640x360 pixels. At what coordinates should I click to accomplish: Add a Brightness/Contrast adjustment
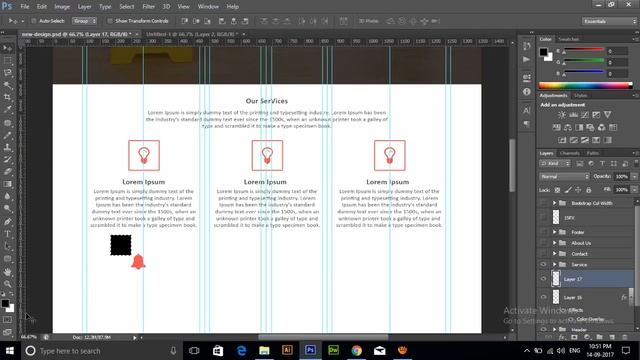[x=562, y=115]
